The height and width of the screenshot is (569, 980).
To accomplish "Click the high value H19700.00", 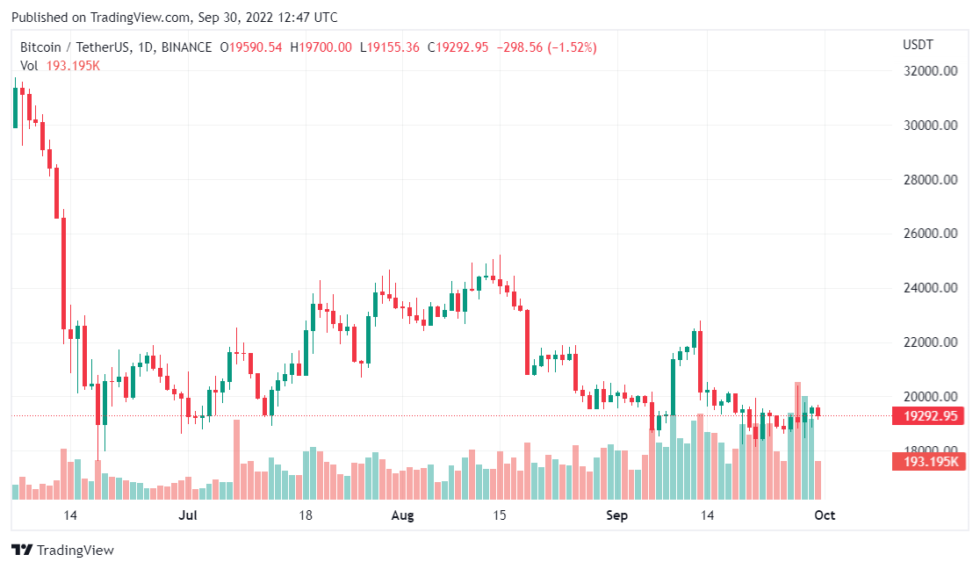I will pyautogui.click(x=321, y=47).
